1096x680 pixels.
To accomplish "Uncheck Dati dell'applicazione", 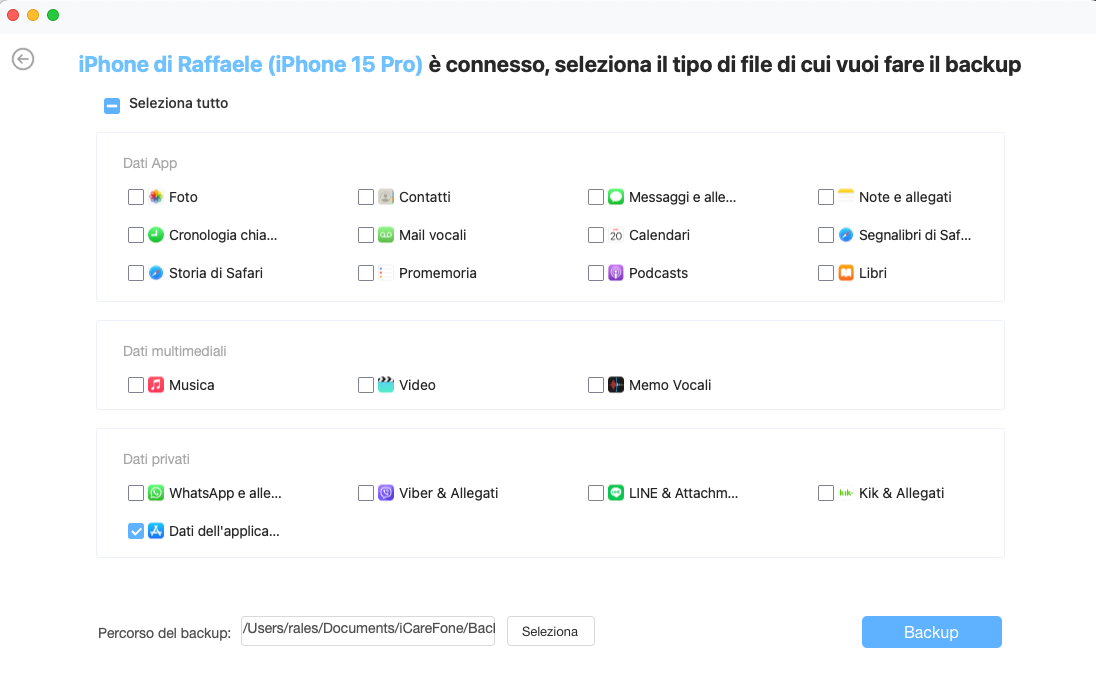I will 136,531.
